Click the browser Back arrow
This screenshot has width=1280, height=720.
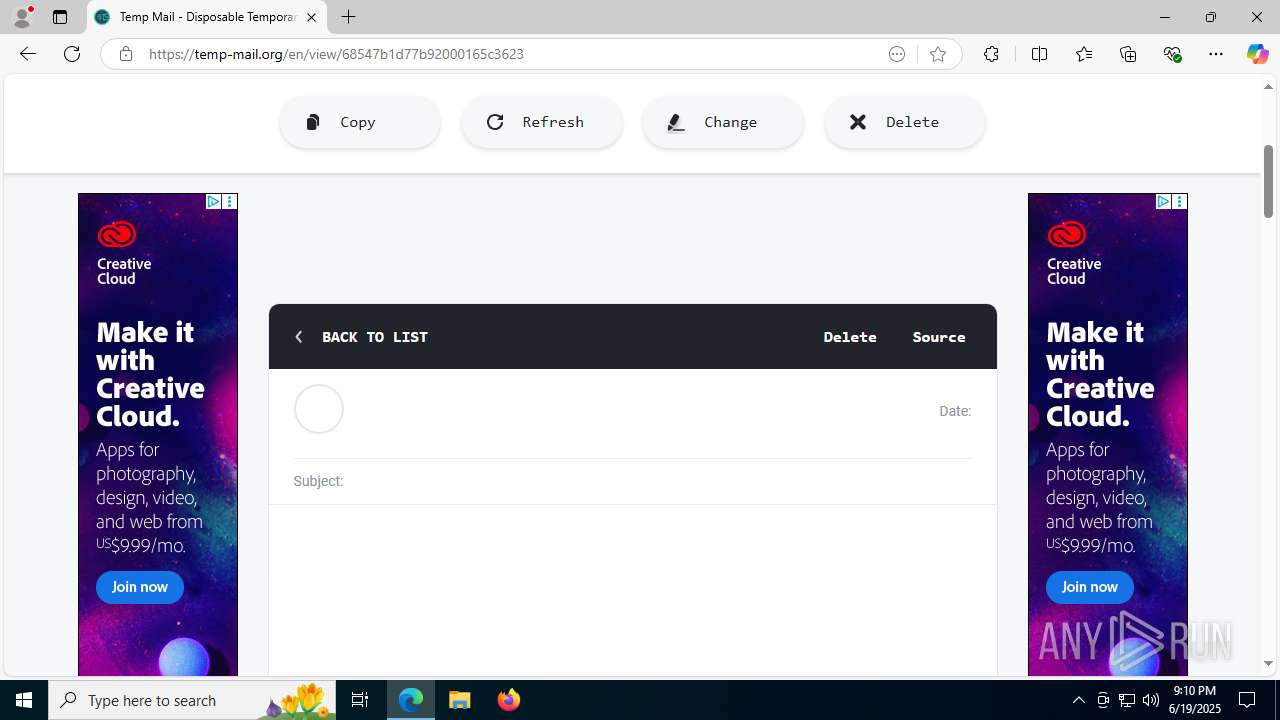click(28, 54)
